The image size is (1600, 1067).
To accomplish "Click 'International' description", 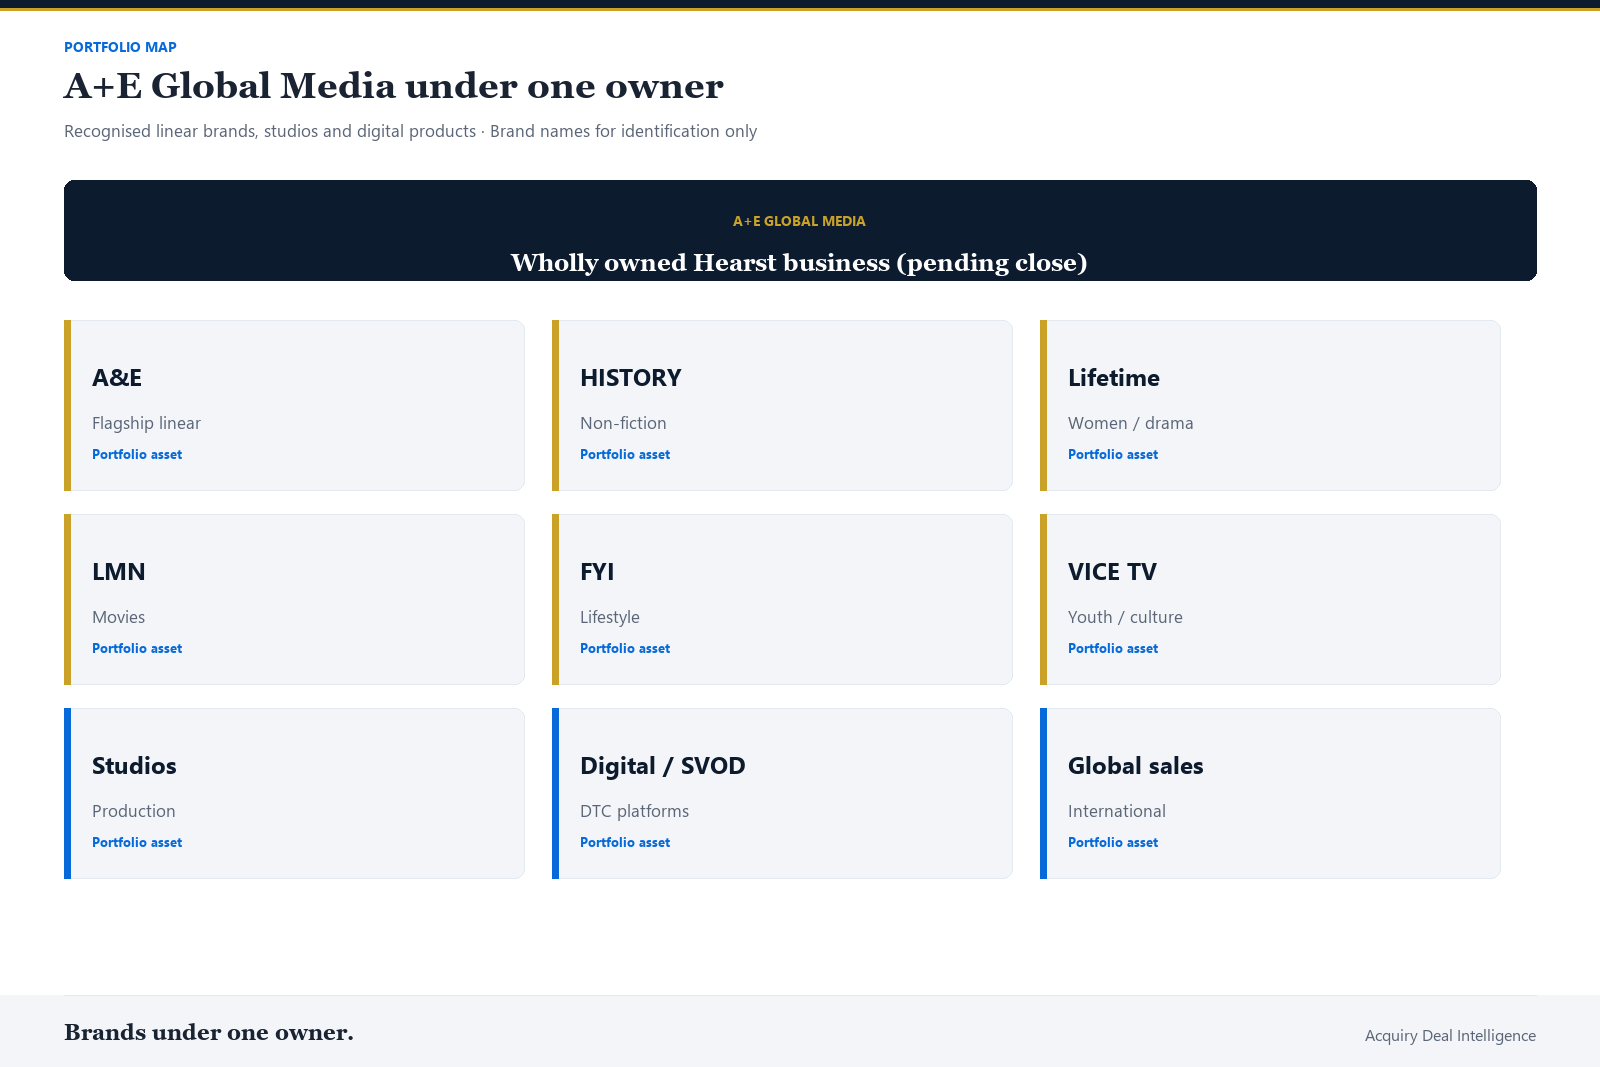I will pyautogui.click(x=1116, y=811).
